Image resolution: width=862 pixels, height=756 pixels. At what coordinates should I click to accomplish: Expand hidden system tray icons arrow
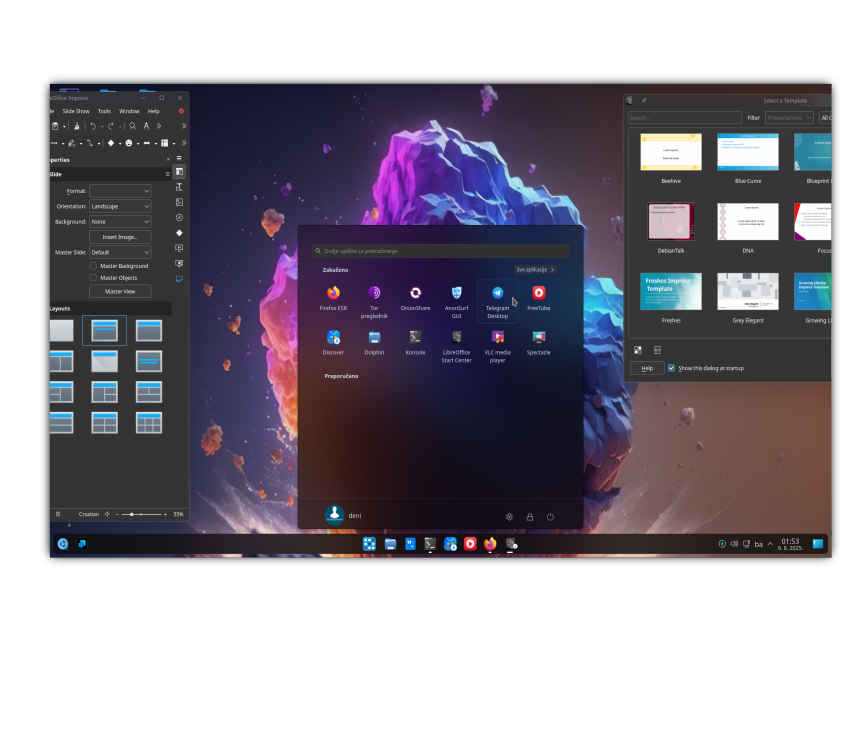(x=770, y=544)
